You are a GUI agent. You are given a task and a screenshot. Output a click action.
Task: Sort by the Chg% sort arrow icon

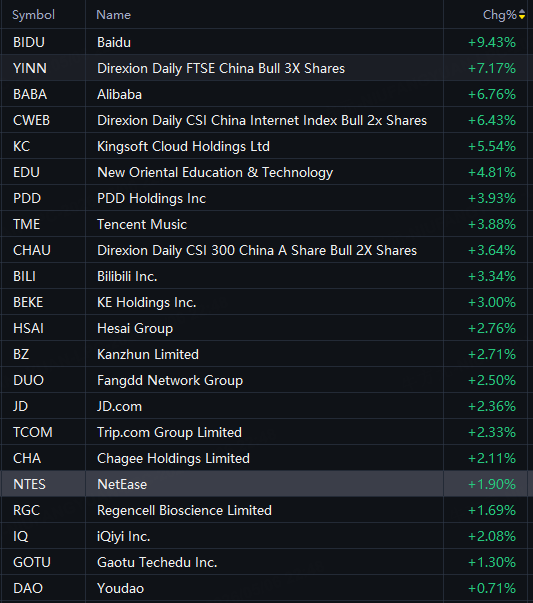[x=522, y=15]
